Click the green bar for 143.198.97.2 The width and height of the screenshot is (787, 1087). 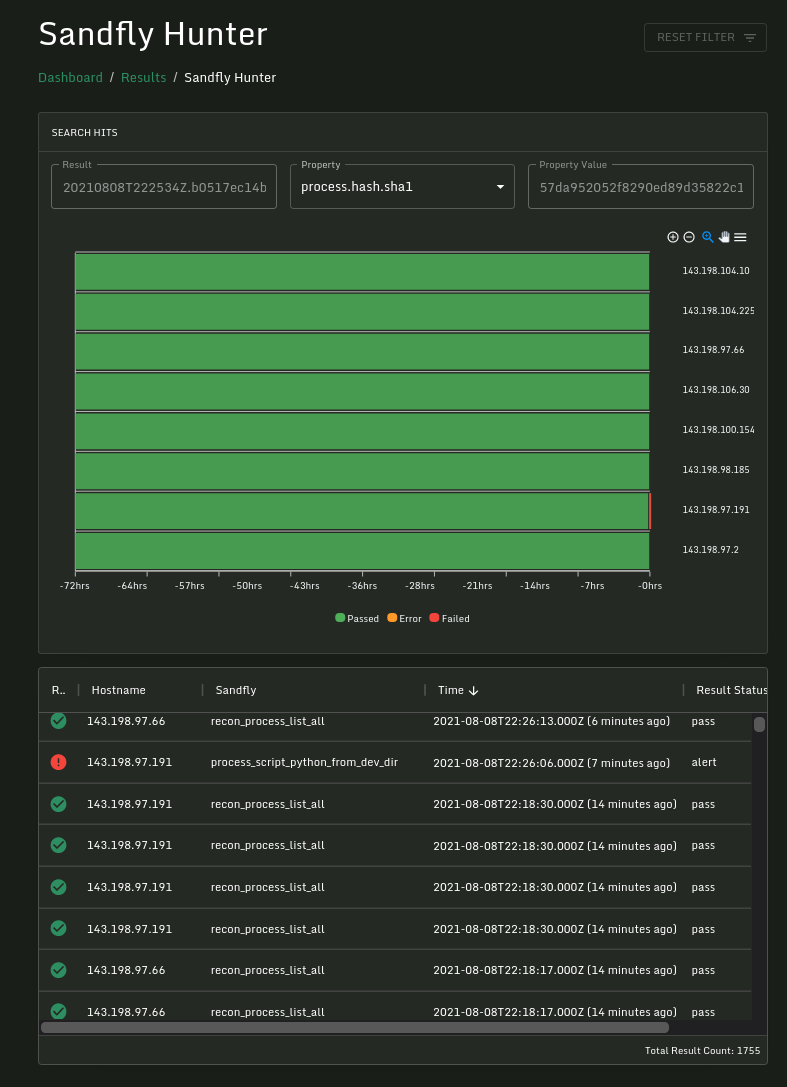coord(362,551)
